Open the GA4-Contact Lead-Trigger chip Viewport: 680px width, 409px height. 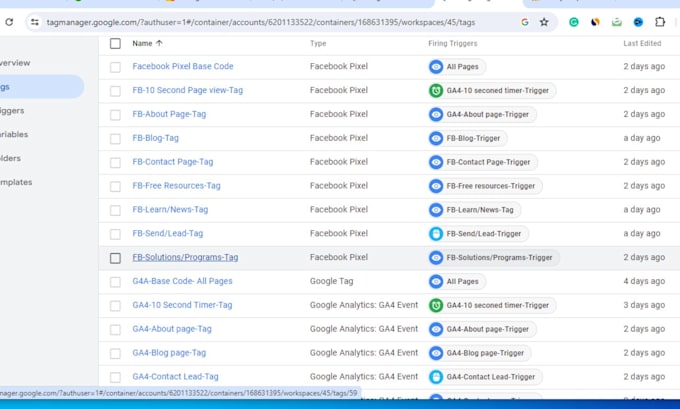point(485,377)
